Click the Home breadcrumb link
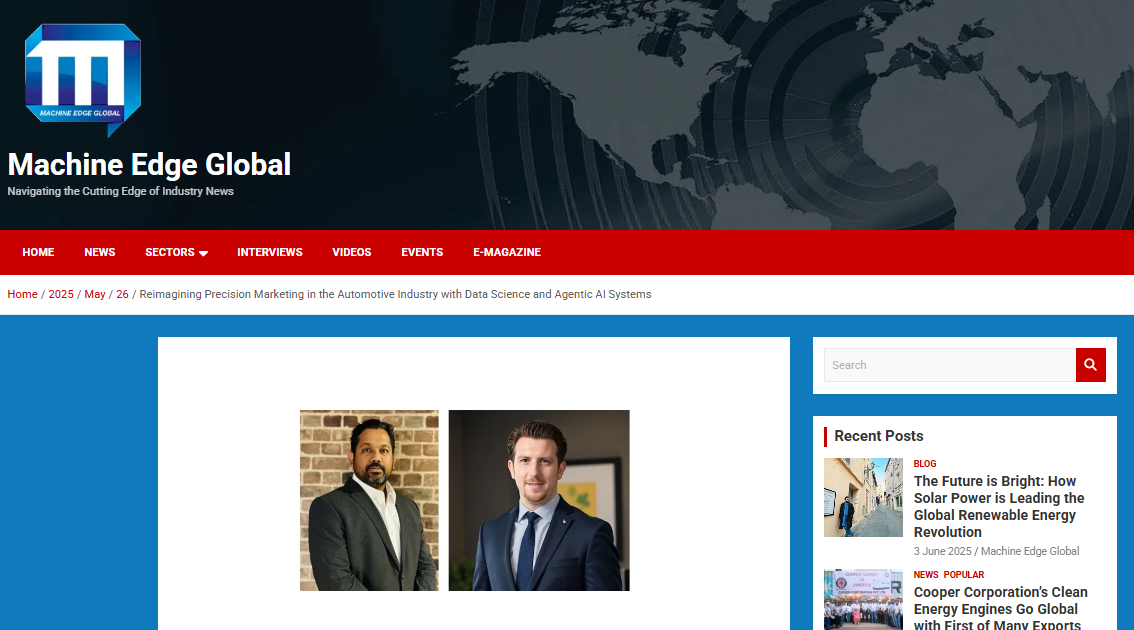The height and width of the screenshot is (630, 1134). tap(22, 294)
